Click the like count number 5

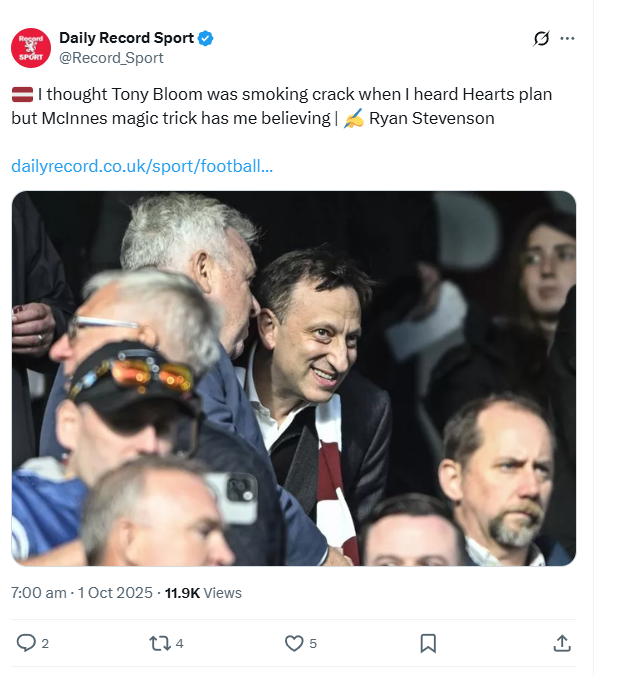(313, 644)
